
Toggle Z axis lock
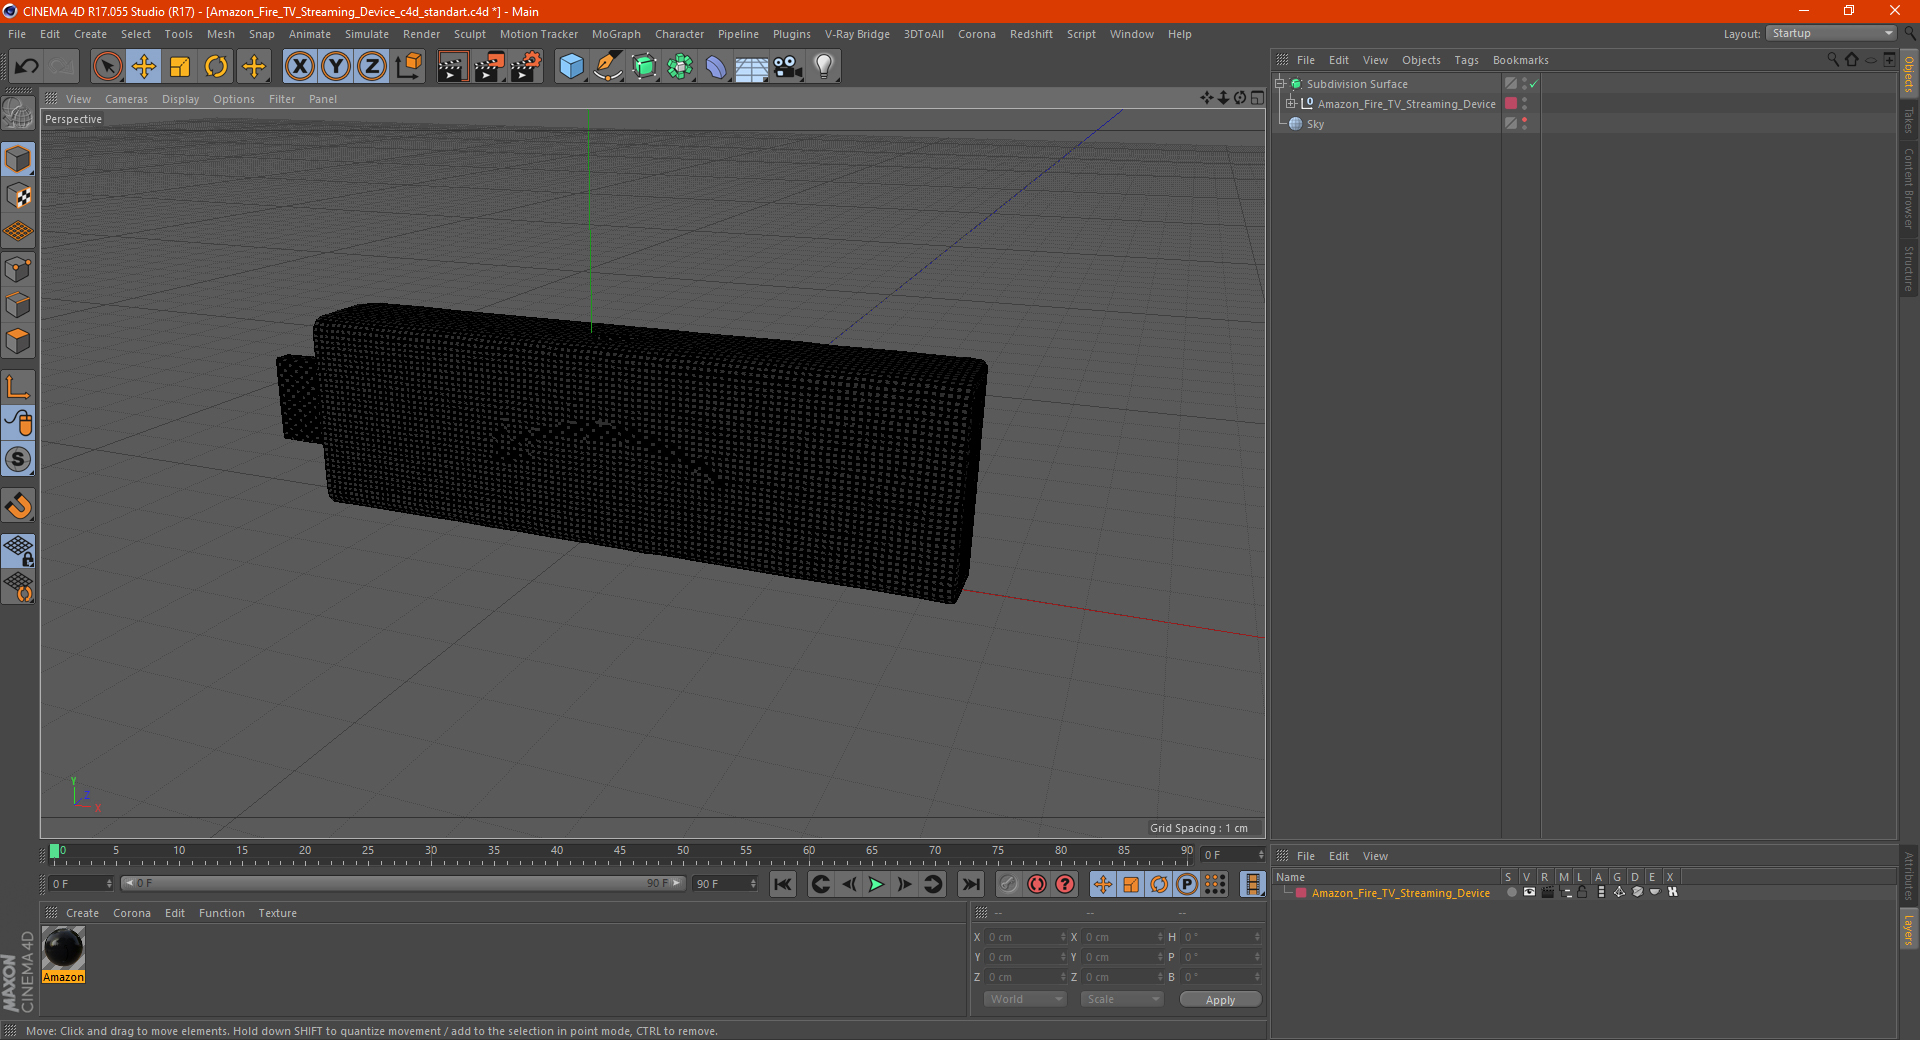coord(372,67)
